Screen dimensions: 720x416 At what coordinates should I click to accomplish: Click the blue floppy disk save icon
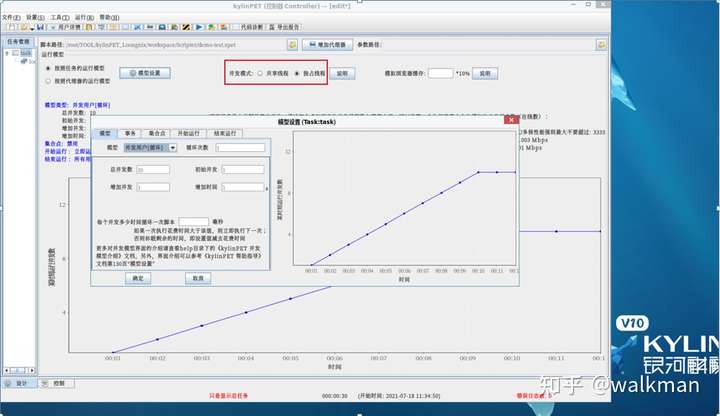tap(41, 27)
